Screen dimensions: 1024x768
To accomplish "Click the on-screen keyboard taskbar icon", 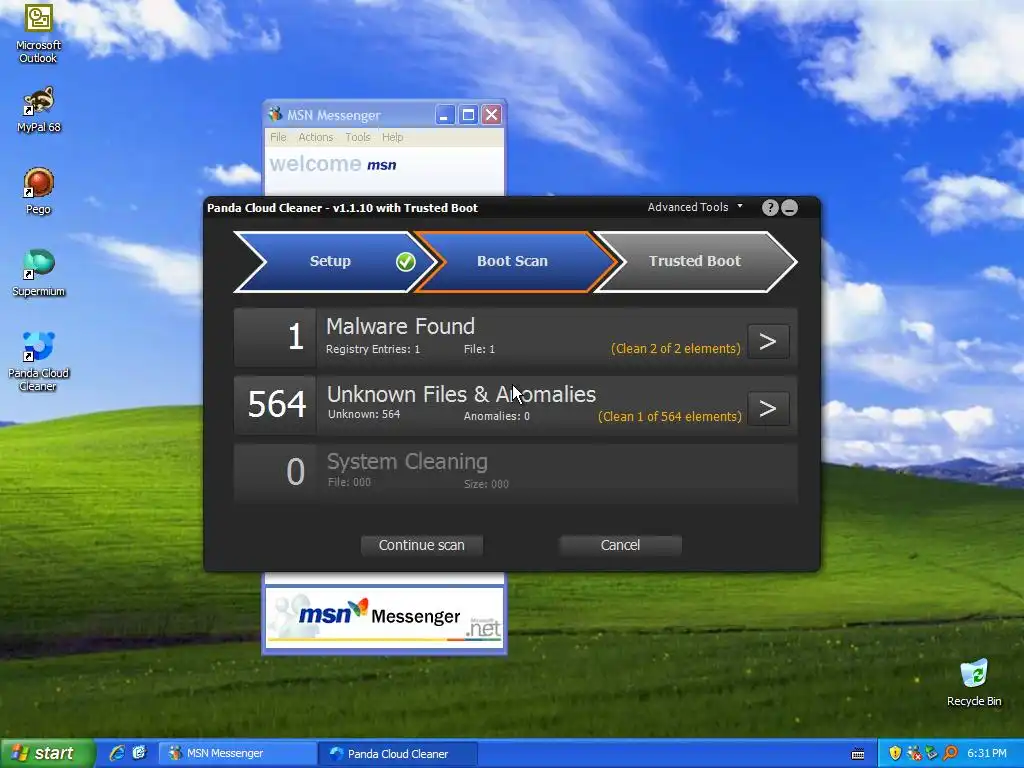I will [858, 754].
